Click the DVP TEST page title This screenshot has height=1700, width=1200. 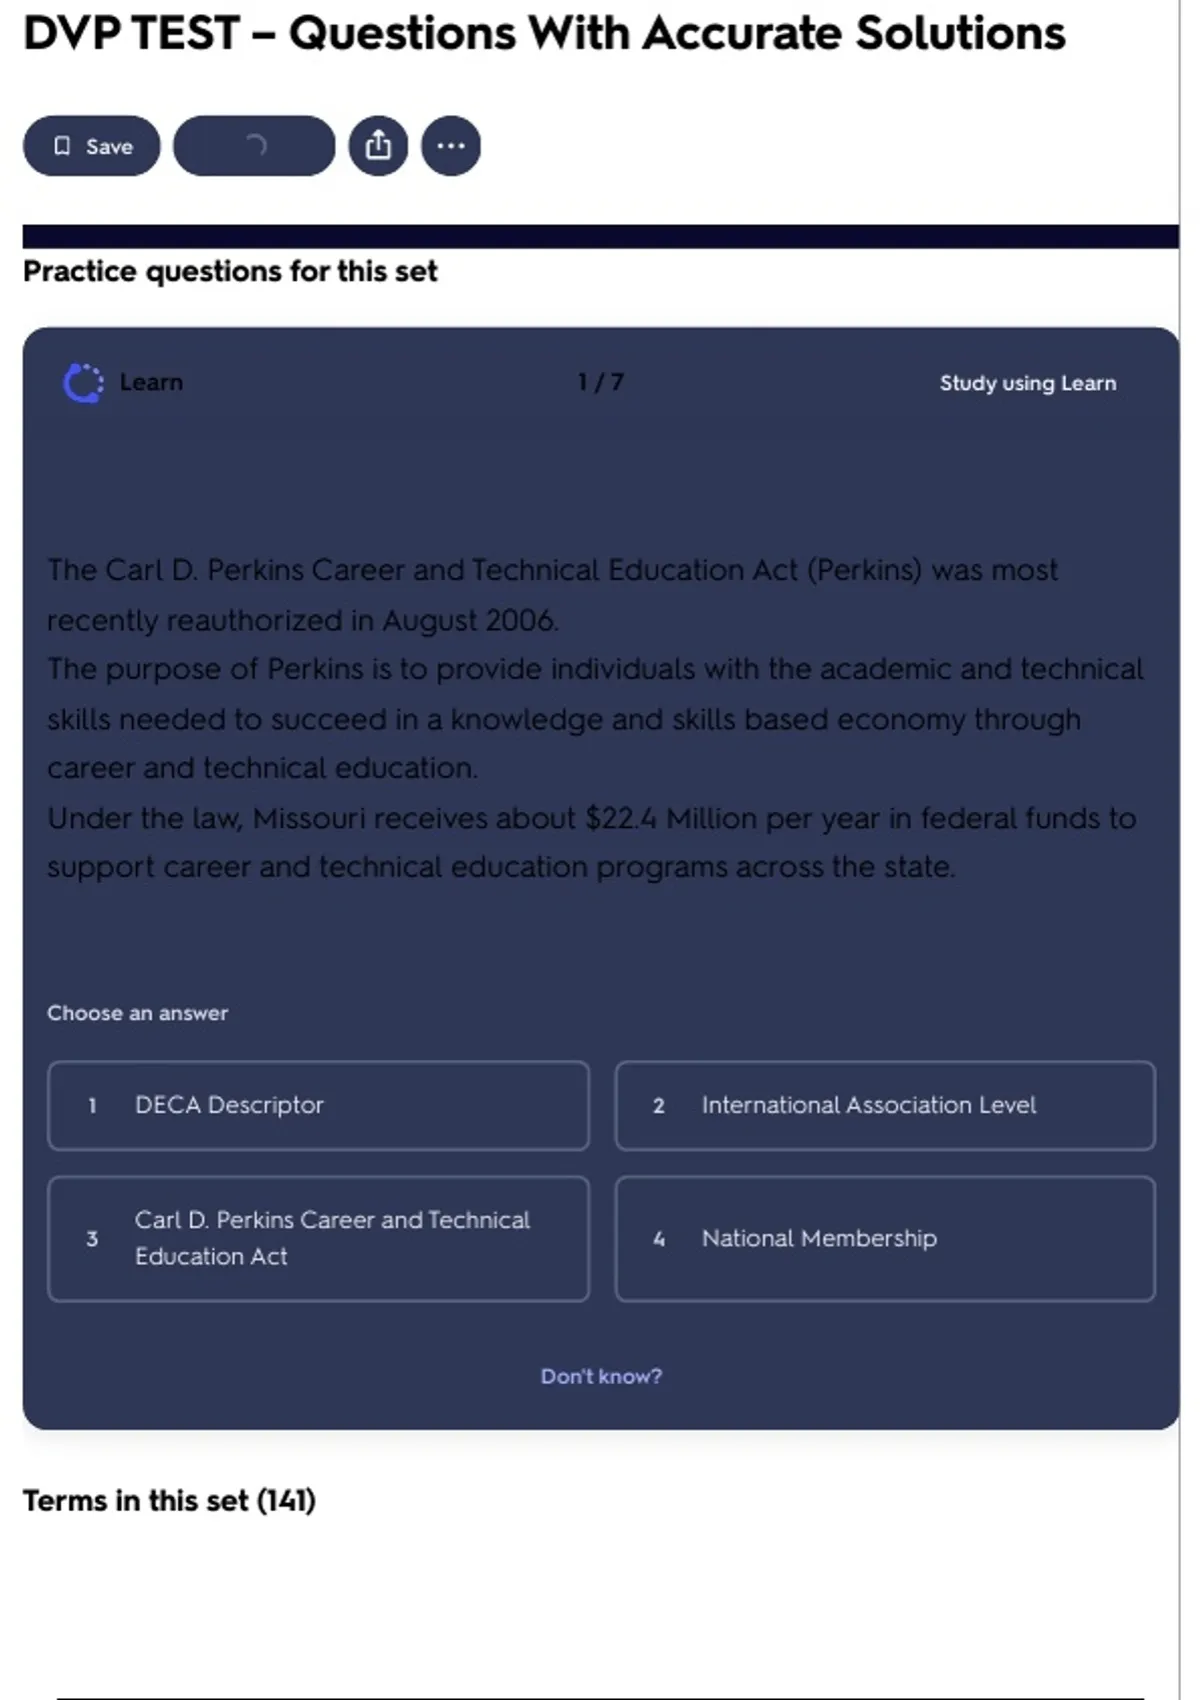click(x=544, y=33)
